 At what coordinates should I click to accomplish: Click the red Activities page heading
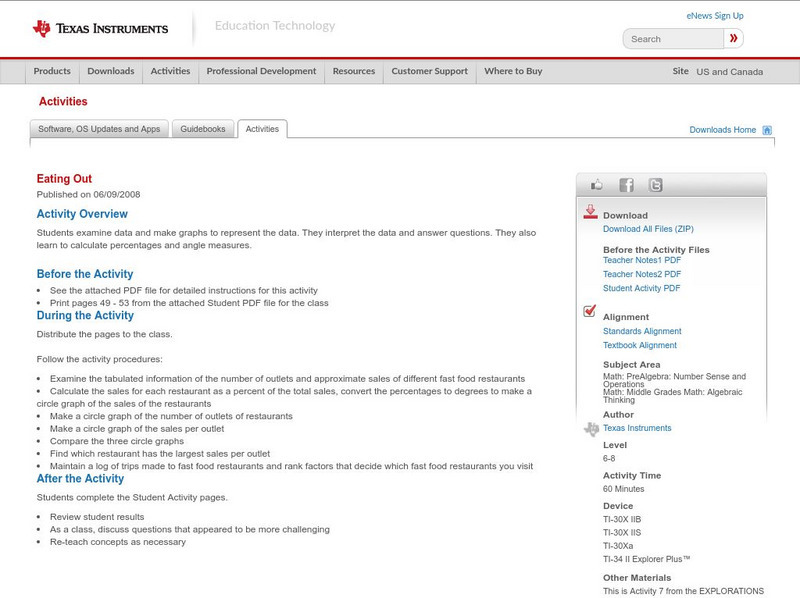[63, 102]
